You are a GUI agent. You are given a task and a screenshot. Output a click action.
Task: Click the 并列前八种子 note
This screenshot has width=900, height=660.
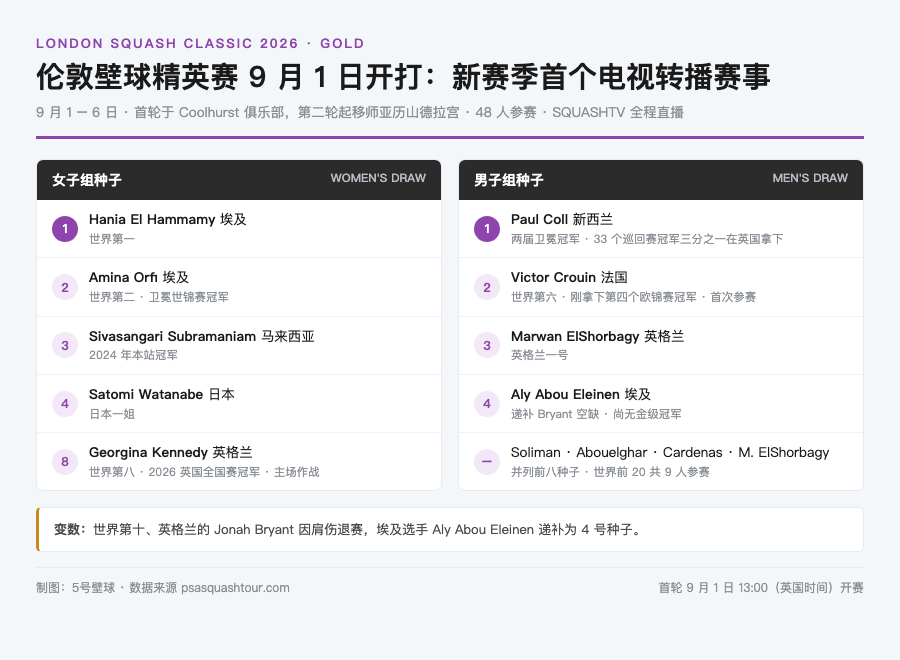point(610,472)
